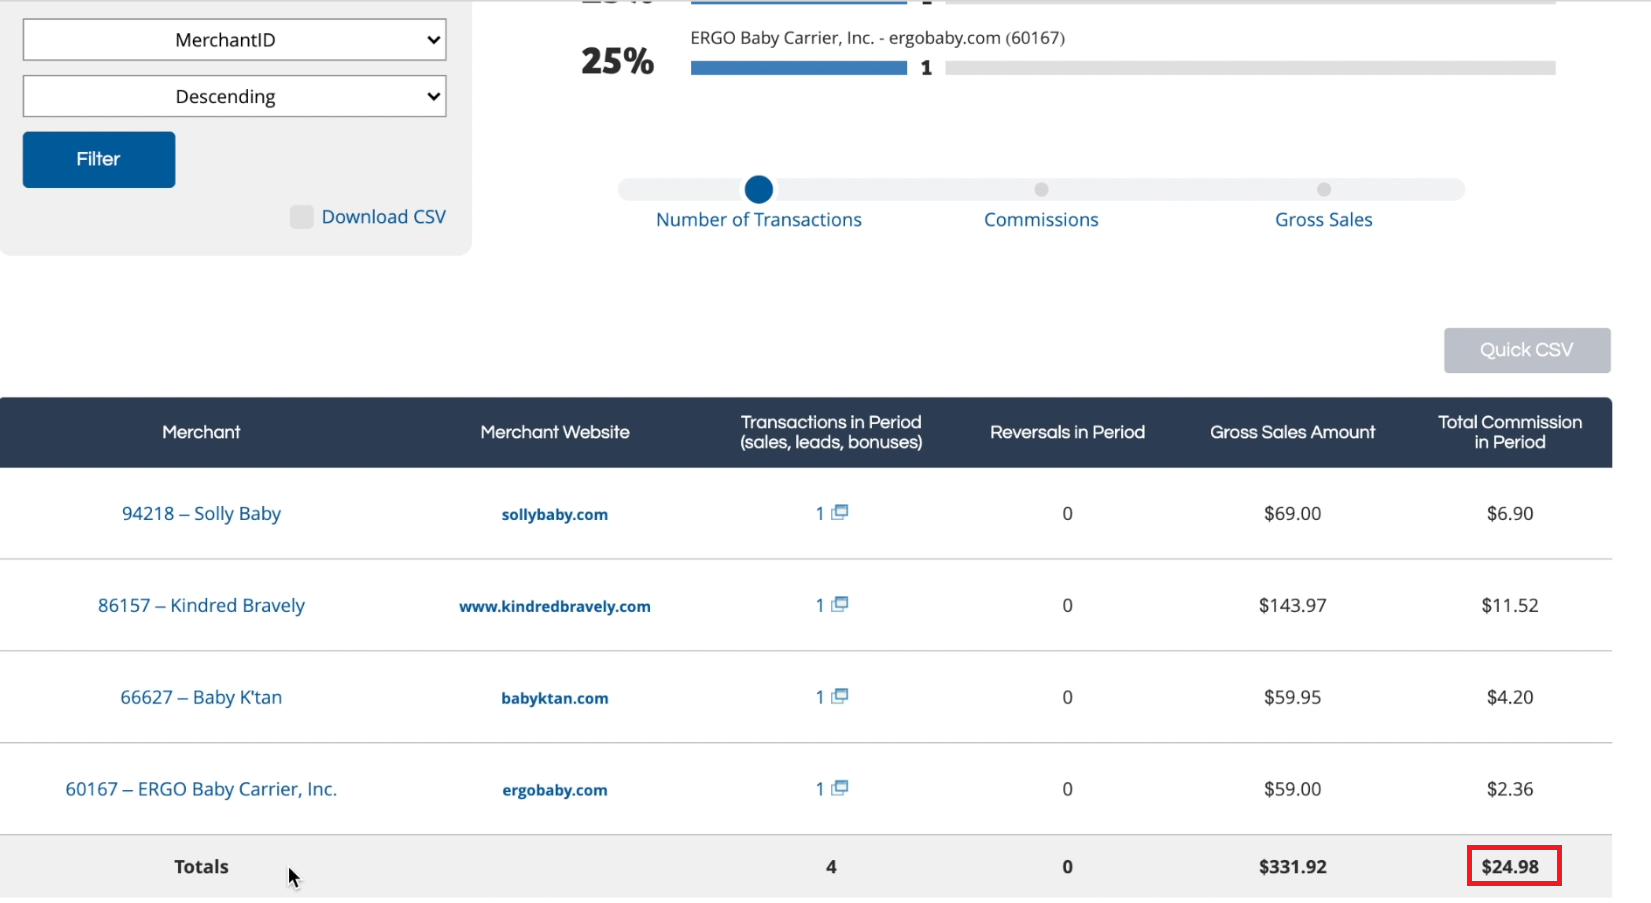Click ERGO Baby commission $2.36

tap(1510, 789)
